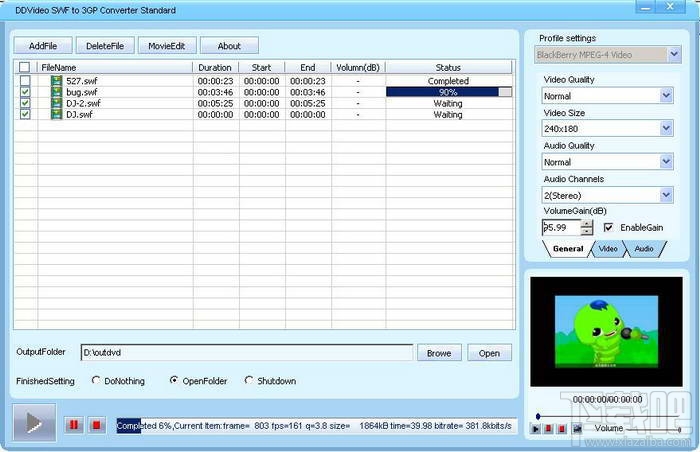Viewport: 700px width, 452px height.
Task: Stop conversion using red stop icon
Action: [96, 425]
